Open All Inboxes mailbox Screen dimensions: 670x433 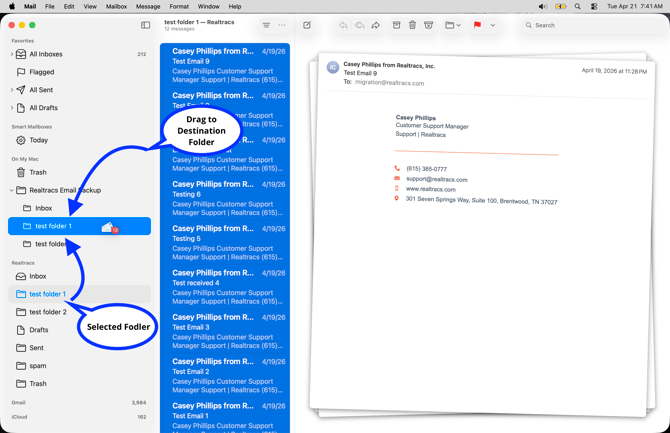(79, 54)
